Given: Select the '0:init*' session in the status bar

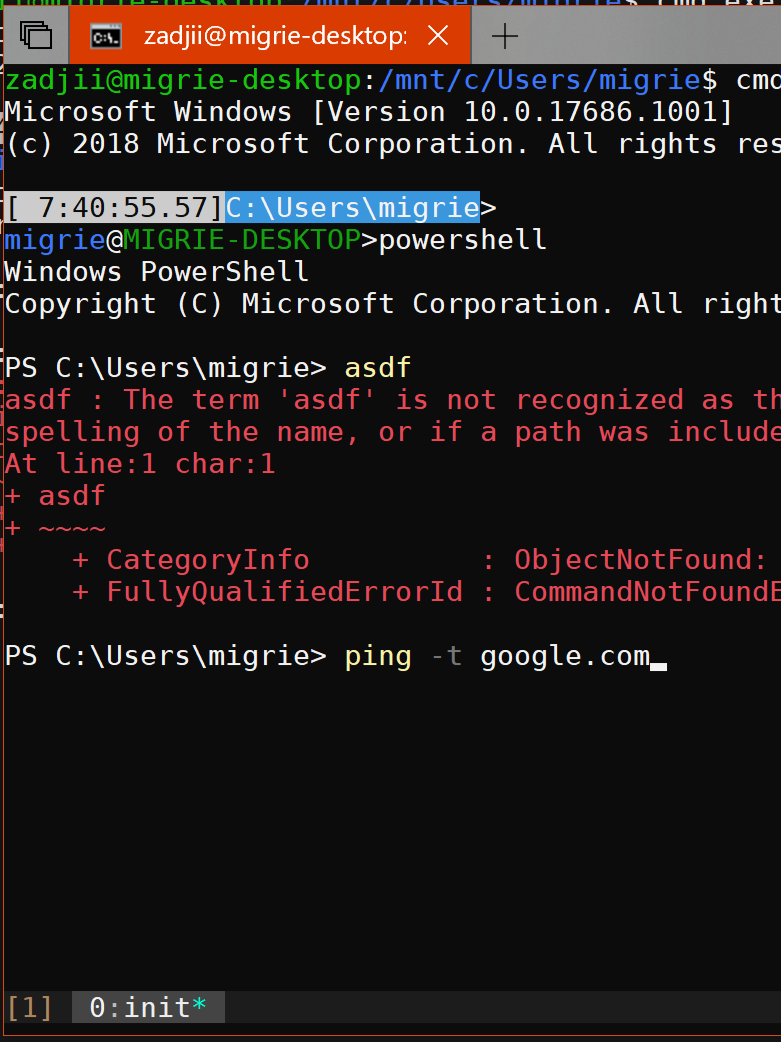Looking at the screenshot, I should click(x=147, y=1007).
